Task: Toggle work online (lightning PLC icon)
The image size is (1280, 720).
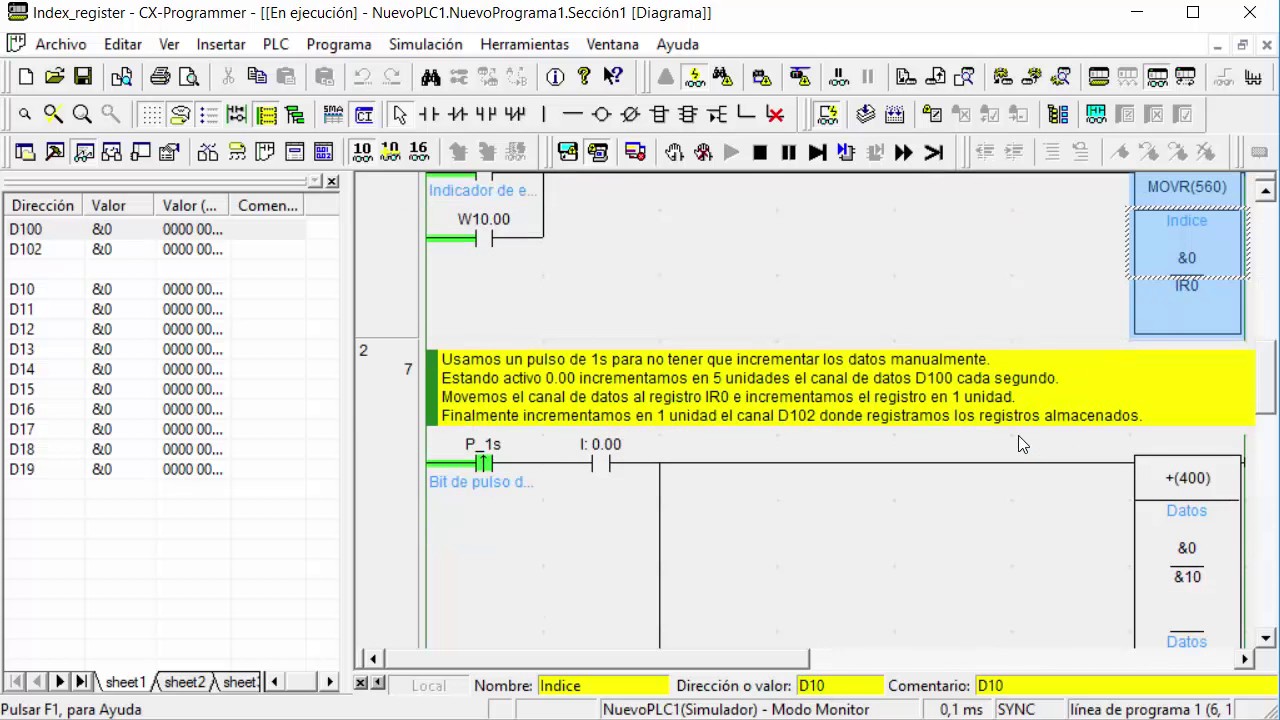Action: pyautogui.click(x=694, y=77)
